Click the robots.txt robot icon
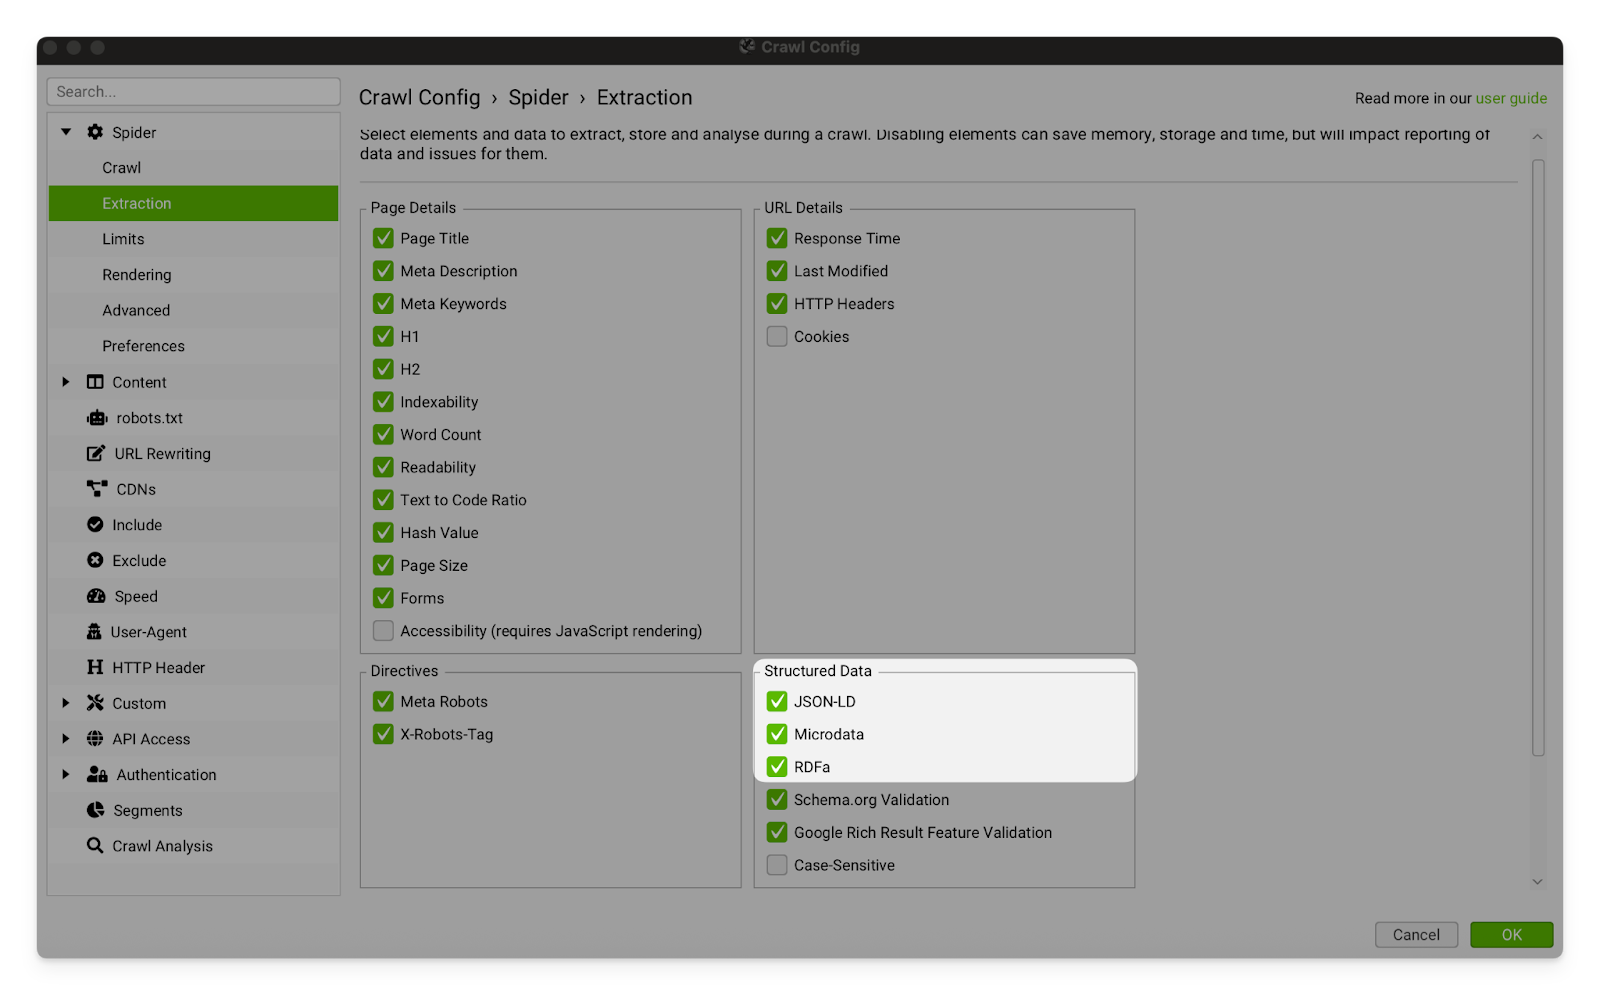The height and width of the screenshot is (995, 1600). tap(96, 418)
